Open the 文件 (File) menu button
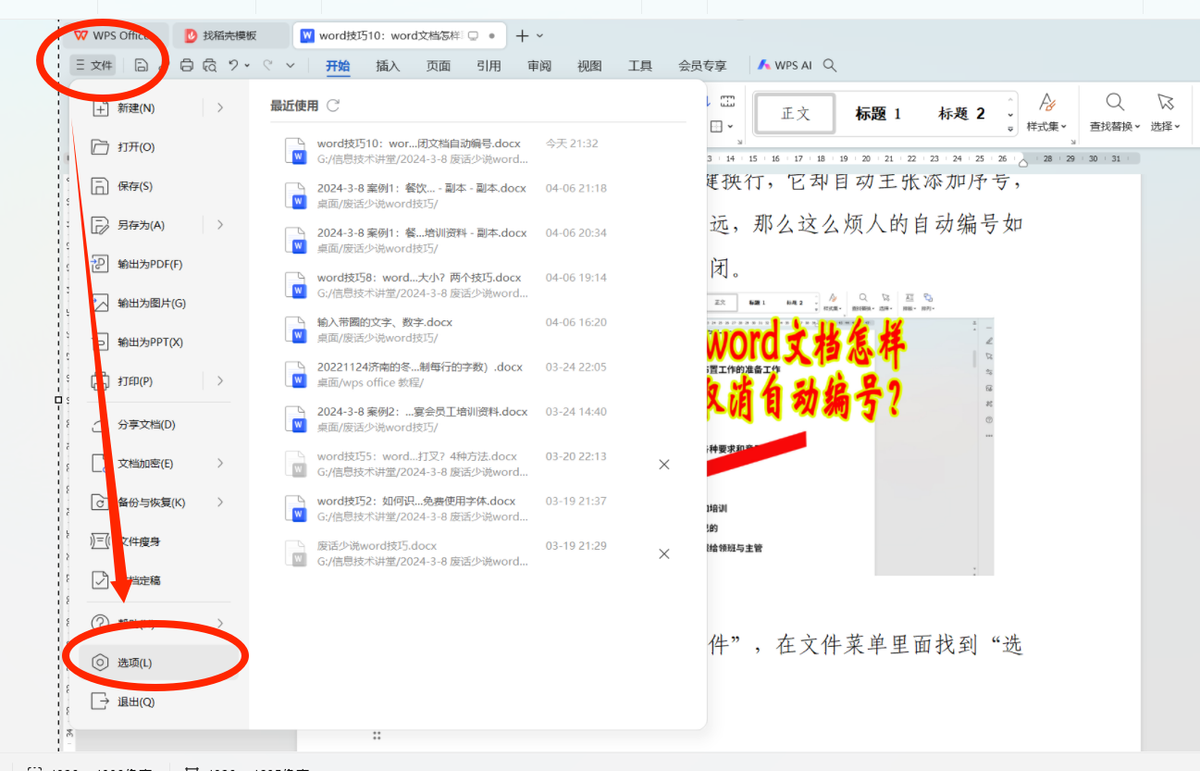 click(93, 65)
